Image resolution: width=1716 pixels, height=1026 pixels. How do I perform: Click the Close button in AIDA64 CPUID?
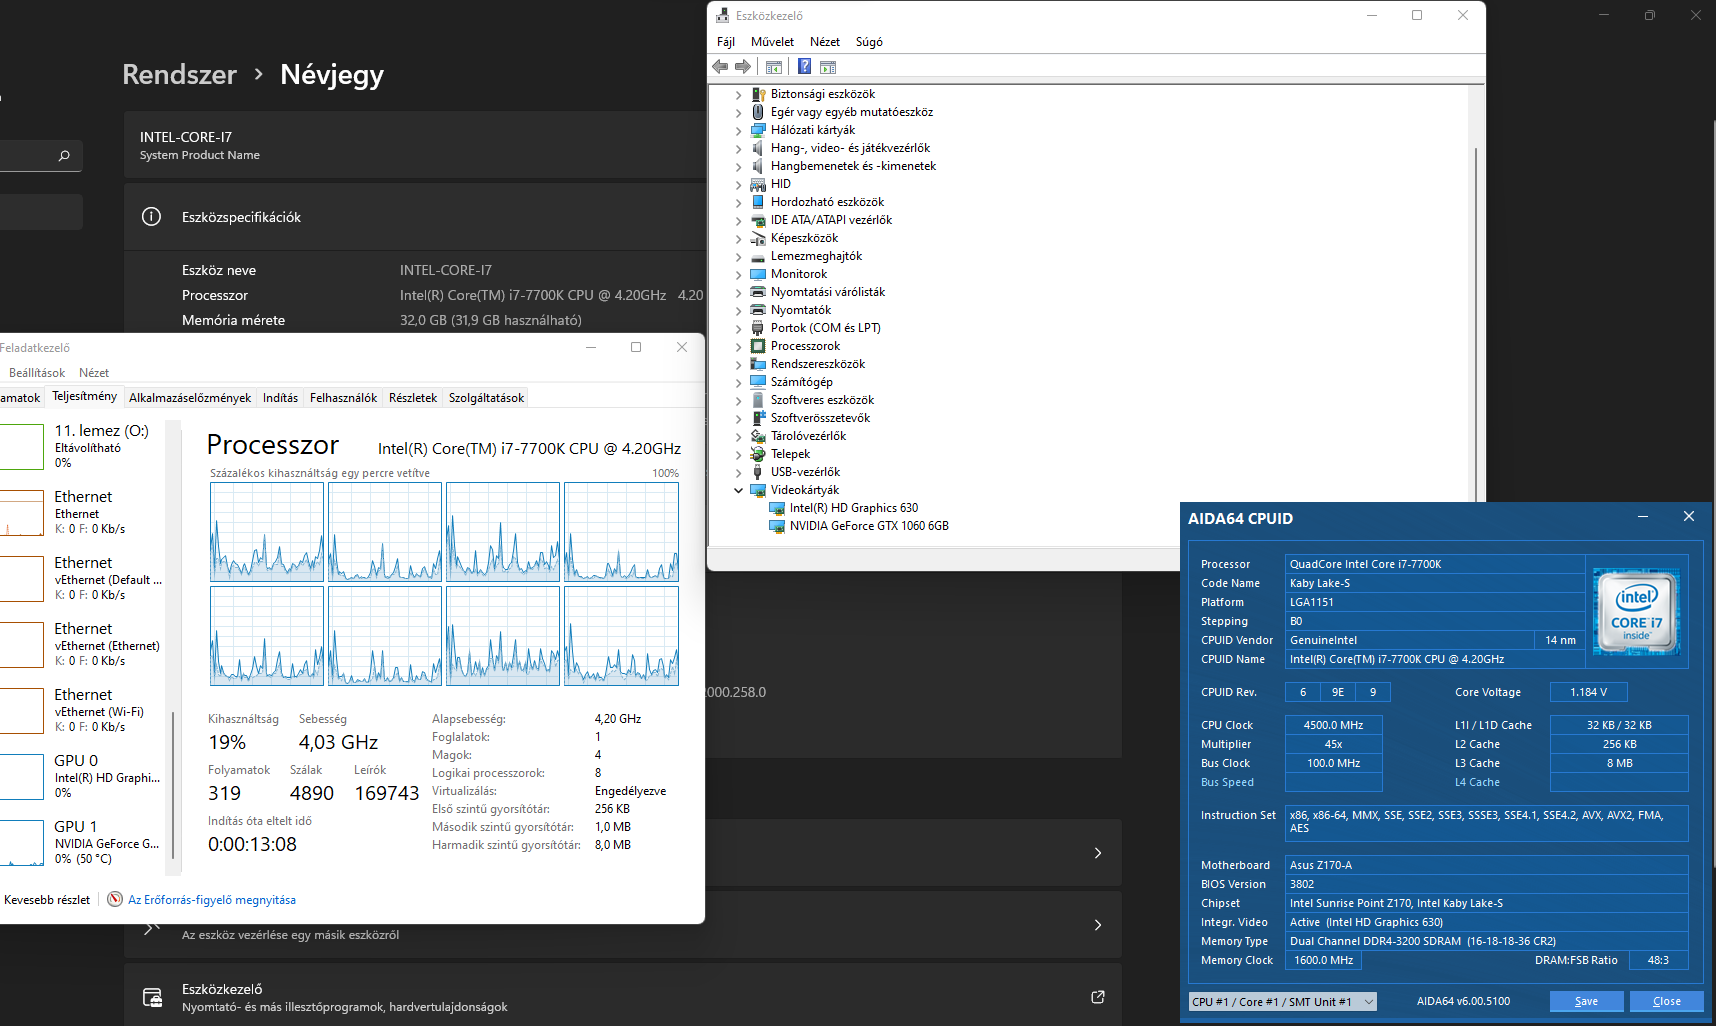[x=1666, y=1001]
